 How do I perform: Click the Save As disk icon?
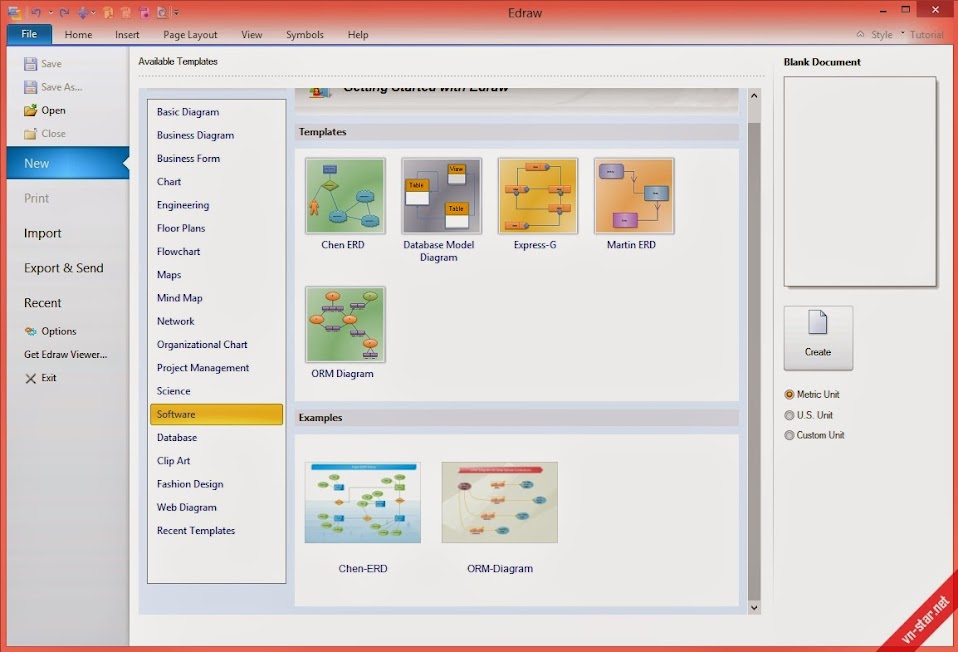(x=31, y=87)
